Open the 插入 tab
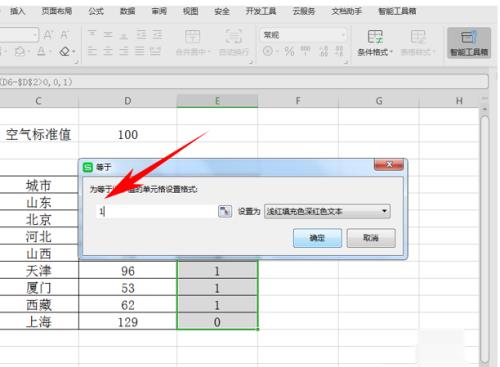500x367 pixels. [x=17, y=11]
